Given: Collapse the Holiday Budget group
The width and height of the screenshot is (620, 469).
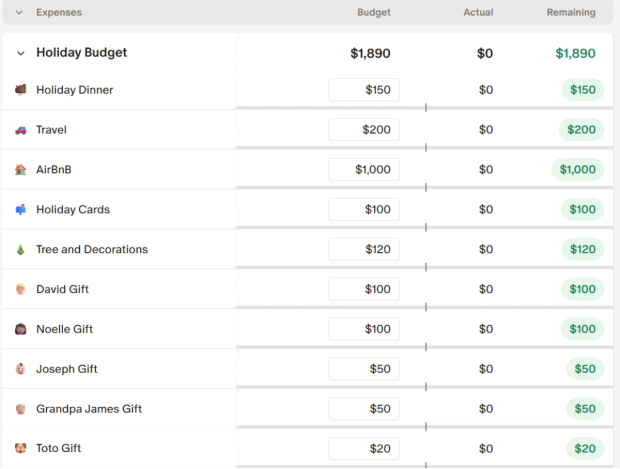Looking at the screenshot, I should (20, 54).
